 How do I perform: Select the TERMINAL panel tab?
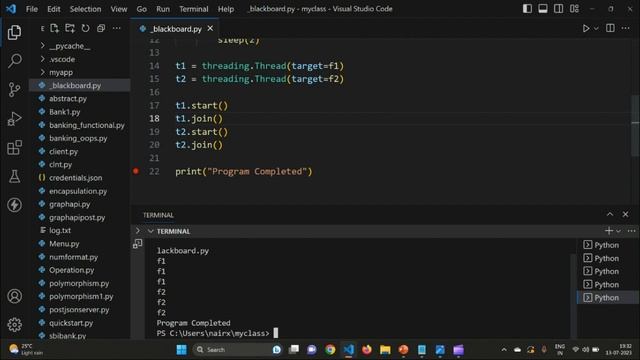pyautogui.click(x=158, y=215)
